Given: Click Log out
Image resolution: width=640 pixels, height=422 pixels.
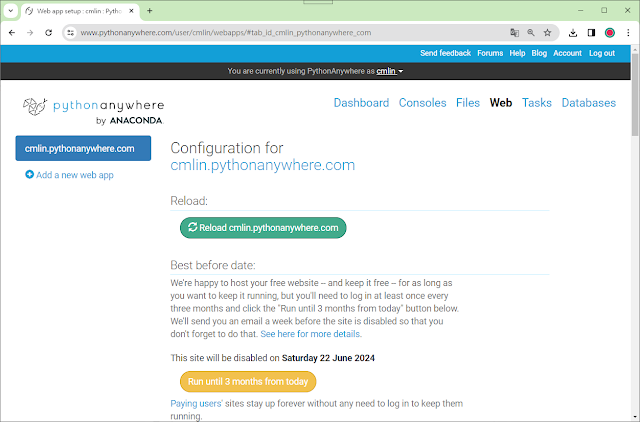Looking at the screenshot, I should coord(602,53).
